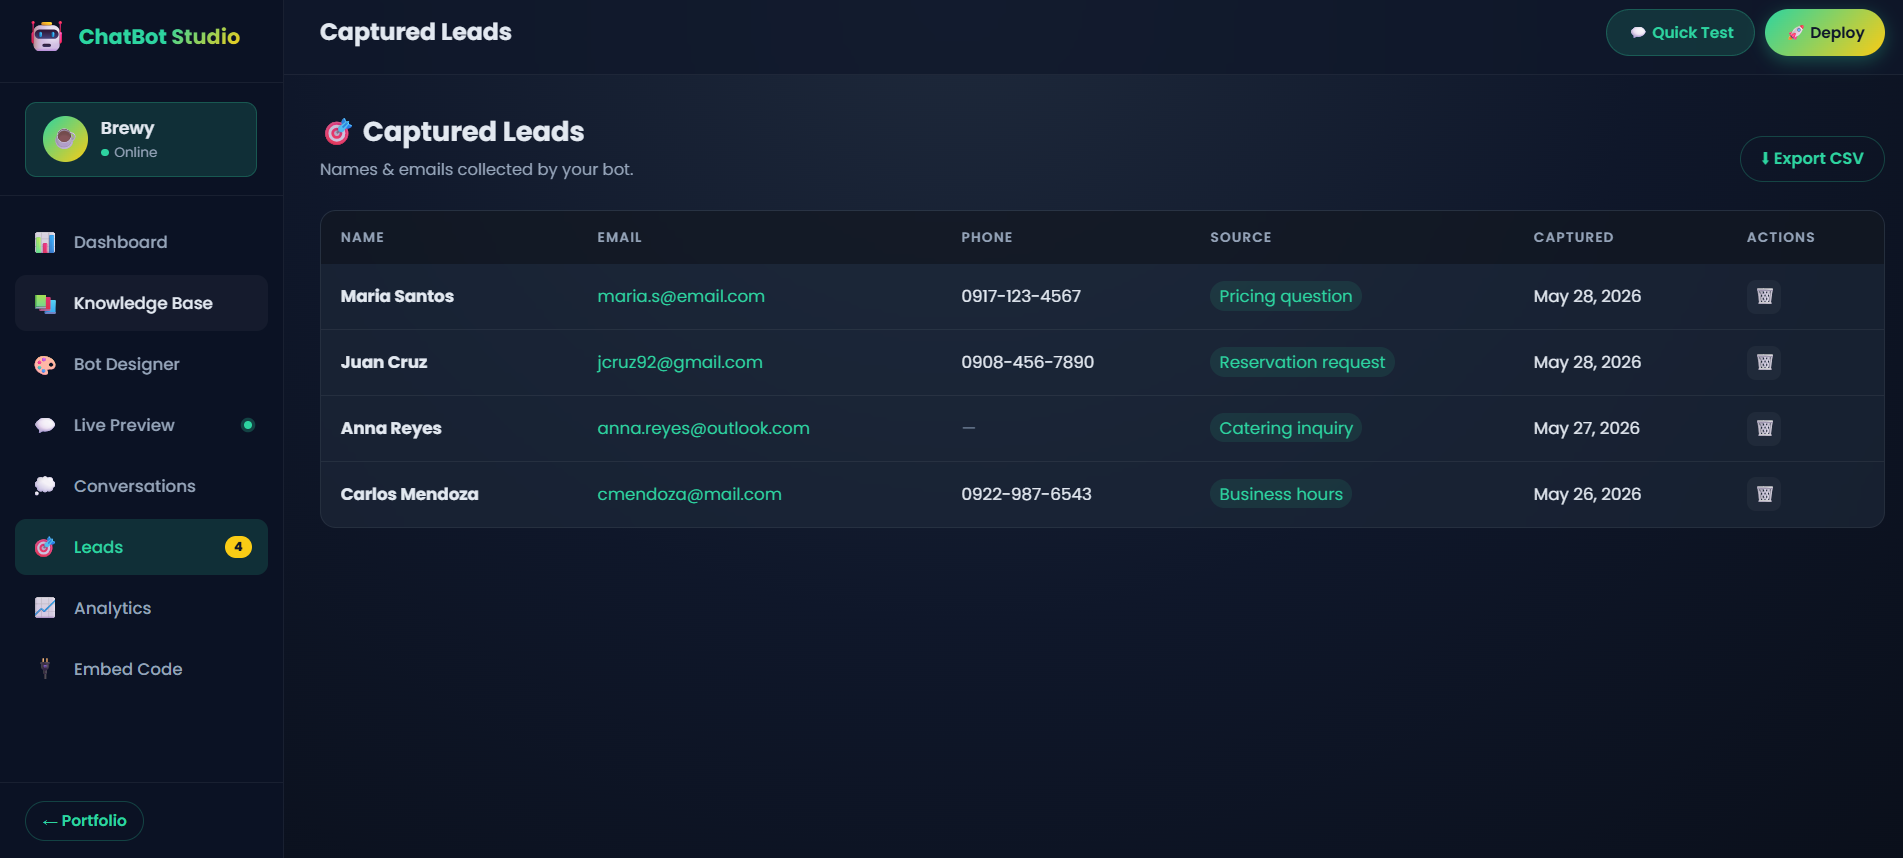Export leads with Export CSV button
The height and width of the screenshot is (858, 1903).
point(1812,158)
